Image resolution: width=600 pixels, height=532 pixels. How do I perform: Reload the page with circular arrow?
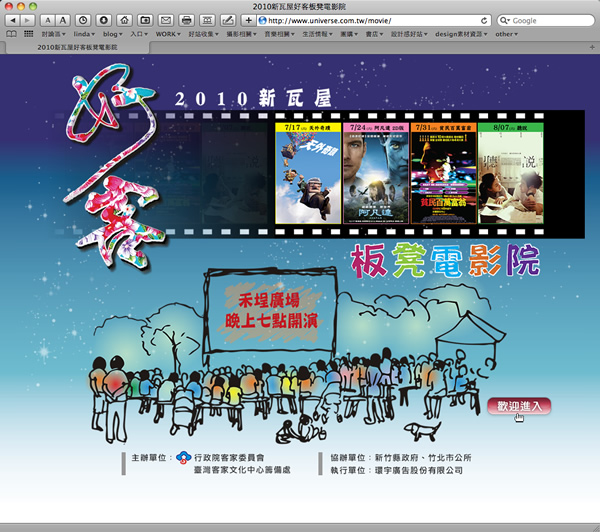pos(484,20)
